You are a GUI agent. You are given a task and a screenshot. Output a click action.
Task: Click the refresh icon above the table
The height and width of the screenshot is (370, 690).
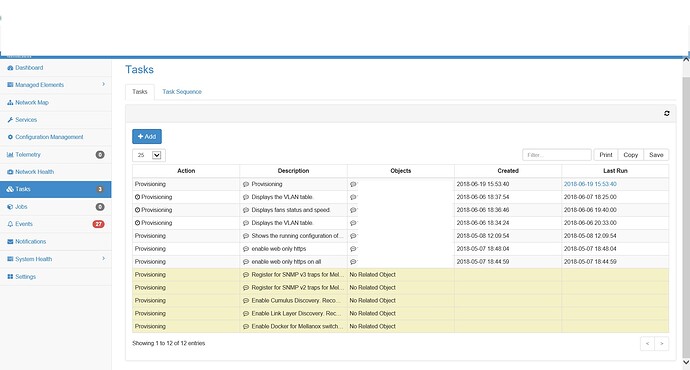click(667, 114)
